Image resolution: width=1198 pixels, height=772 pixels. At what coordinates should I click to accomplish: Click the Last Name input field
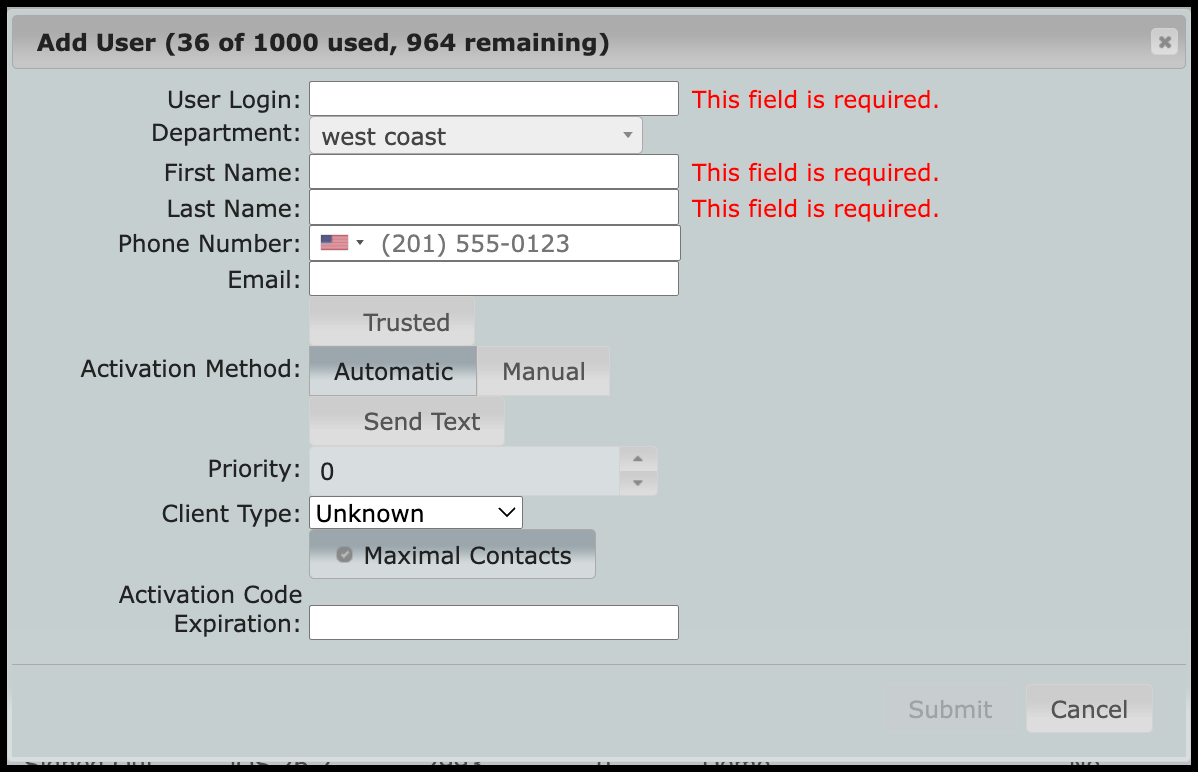tap(494, 208)
